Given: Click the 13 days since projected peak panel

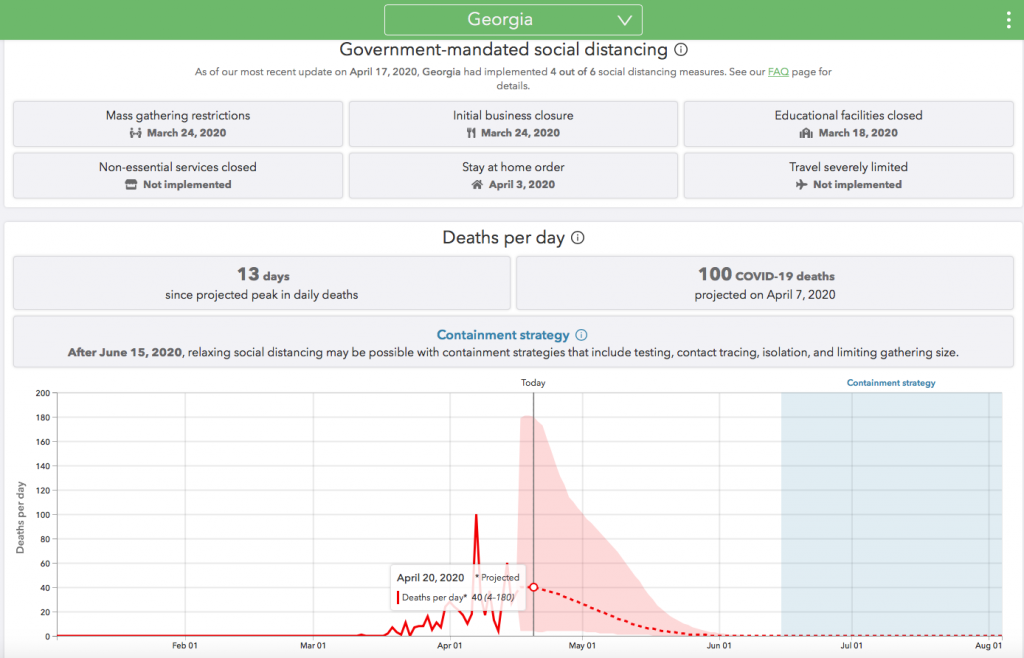Looking at the screenshot, I should coord(261,283).
